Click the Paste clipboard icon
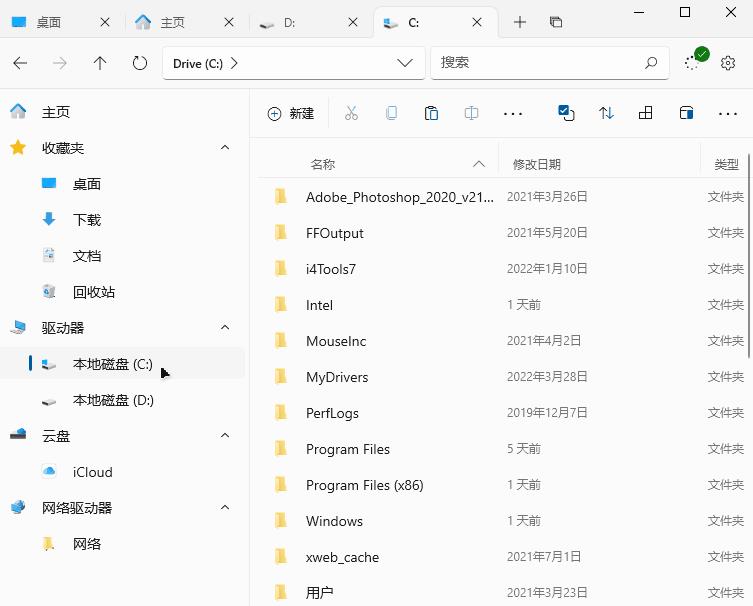Viewport: 753px width, 606px height. (431, 114)
